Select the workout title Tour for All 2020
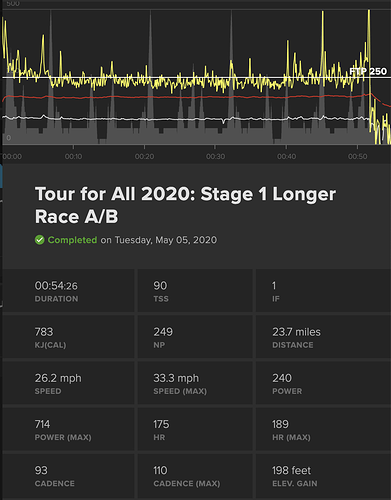 pyautogui.click(x=185, y=205)
